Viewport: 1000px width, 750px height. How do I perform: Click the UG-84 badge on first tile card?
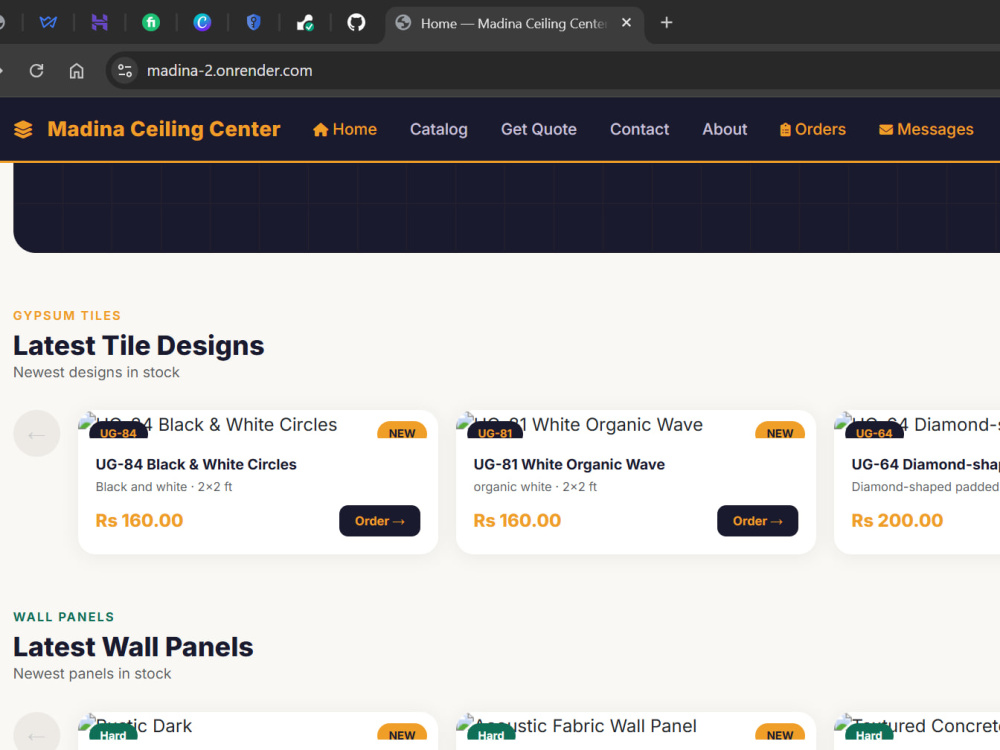(119, 432)
